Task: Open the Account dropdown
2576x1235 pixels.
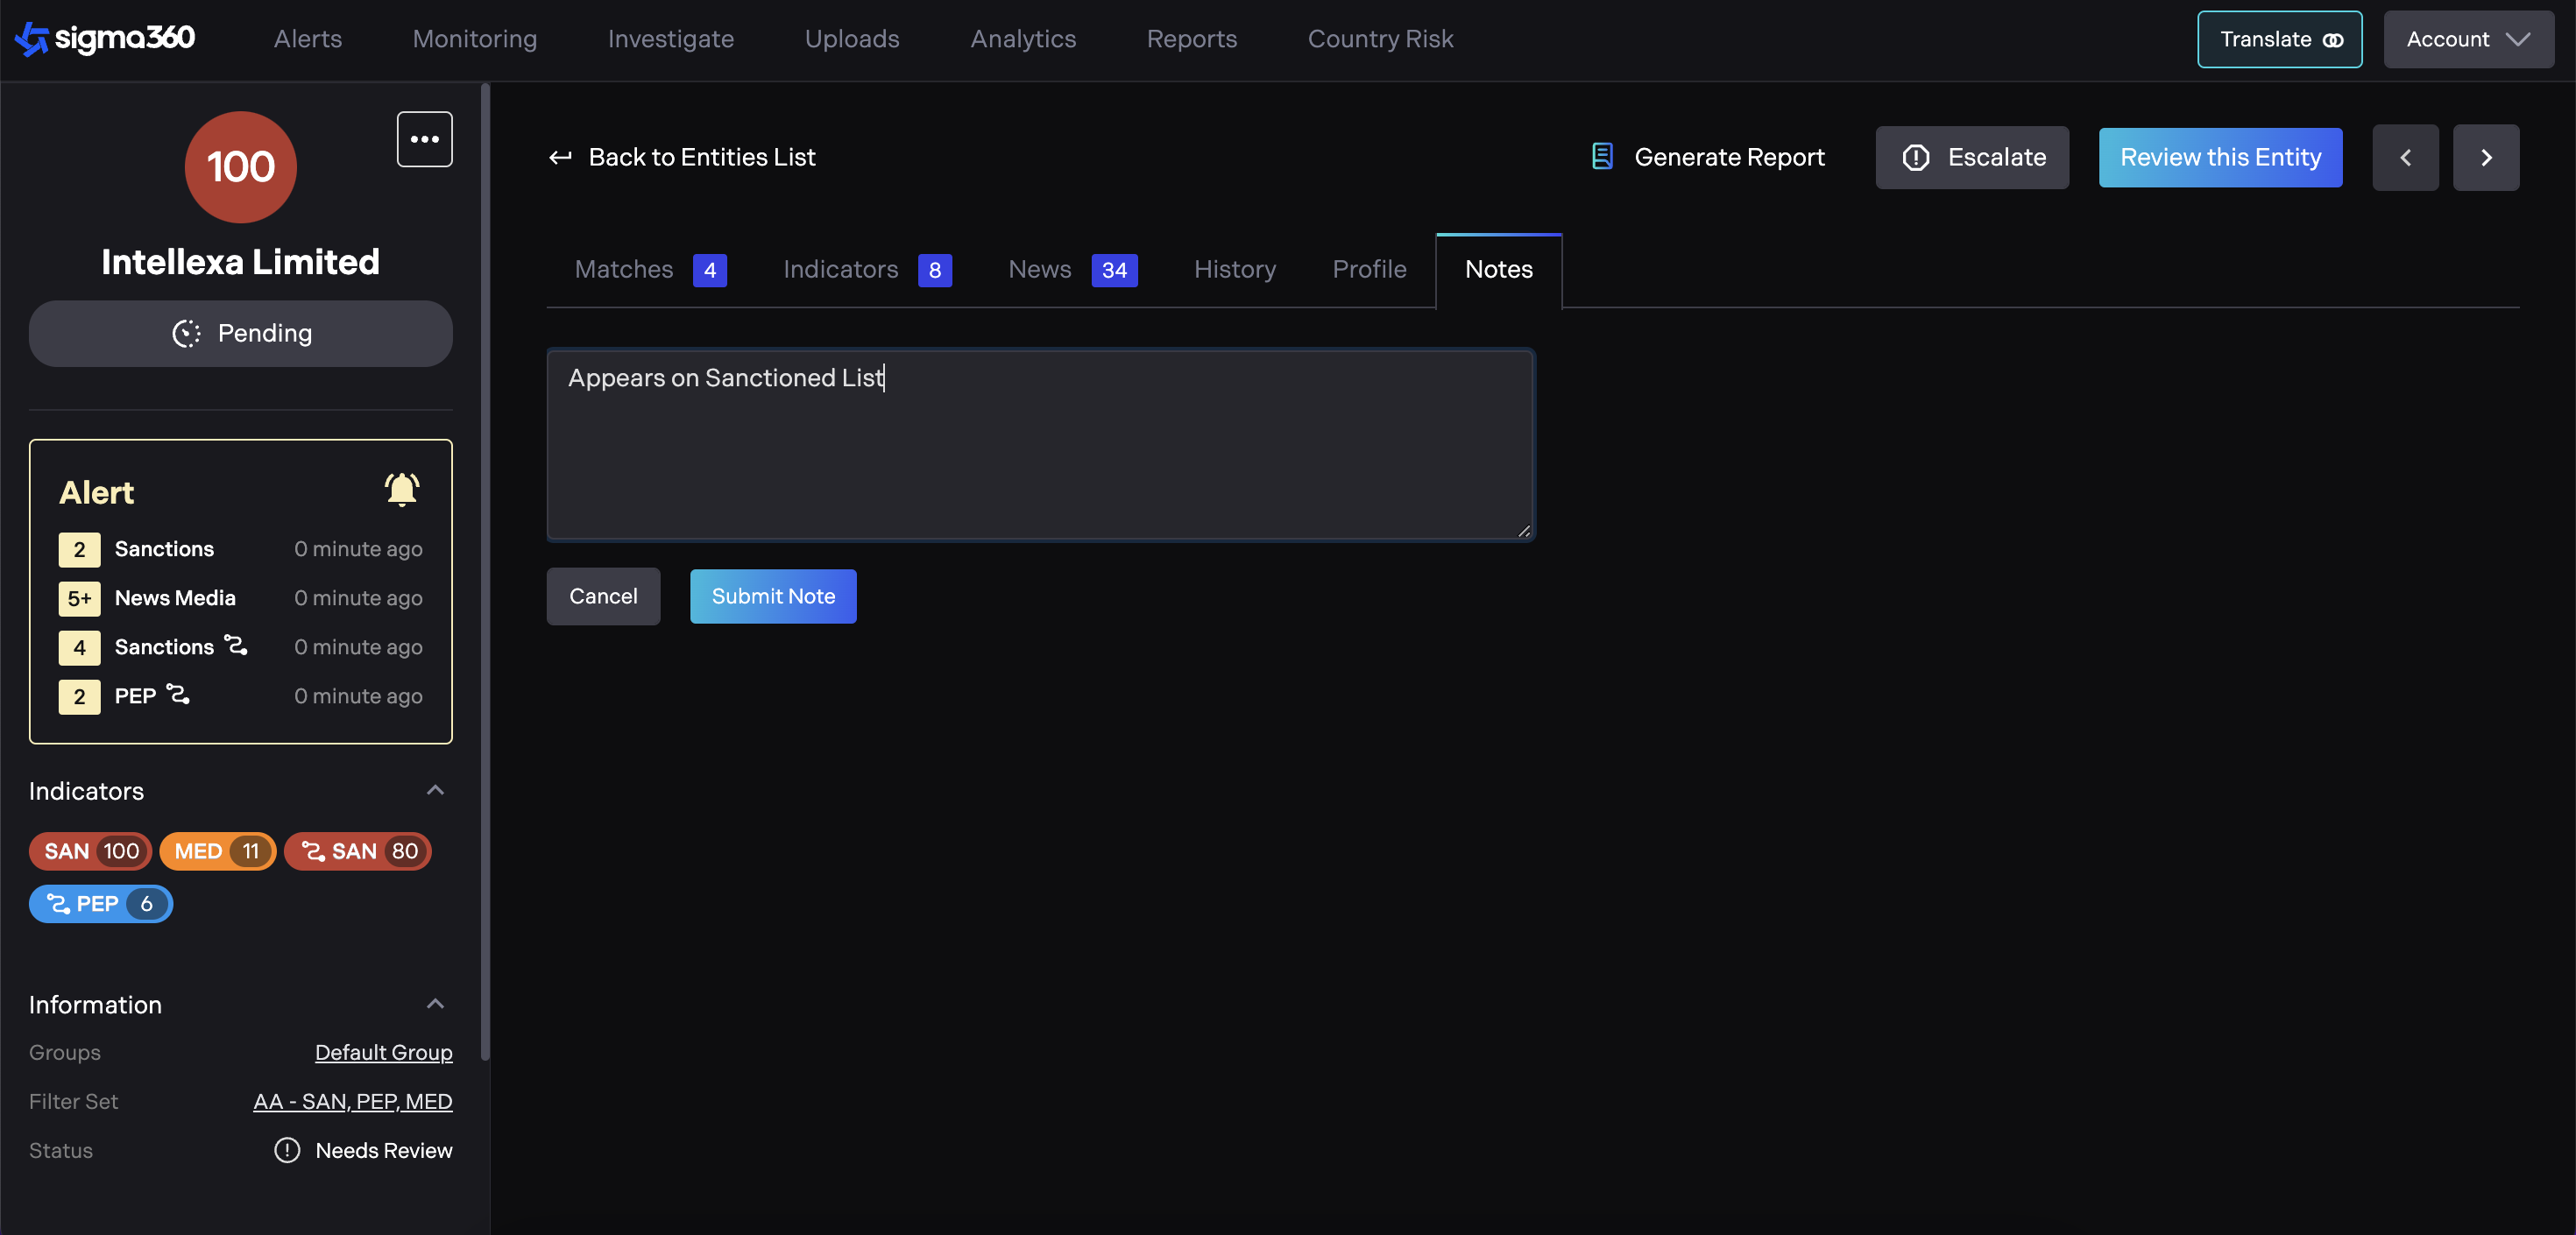Action: click(2467, 40)
